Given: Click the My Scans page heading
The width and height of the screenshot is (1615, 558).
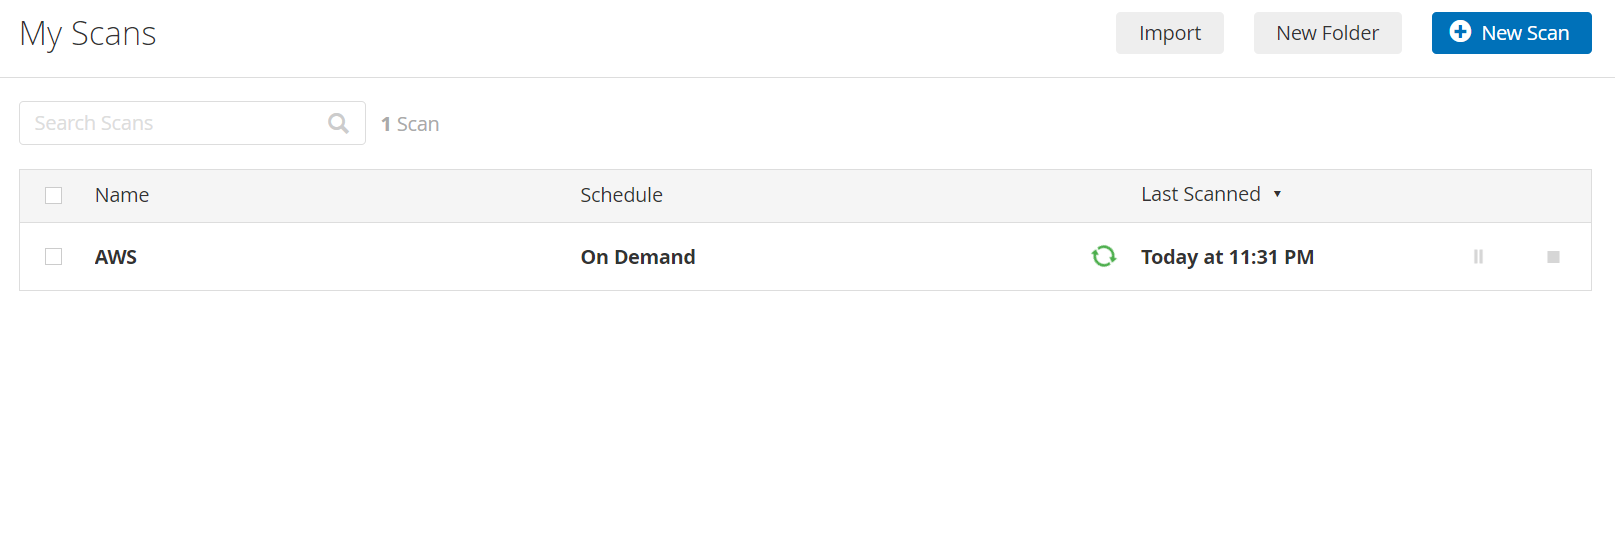Looking at the screenshot, I should coord(88,34).
